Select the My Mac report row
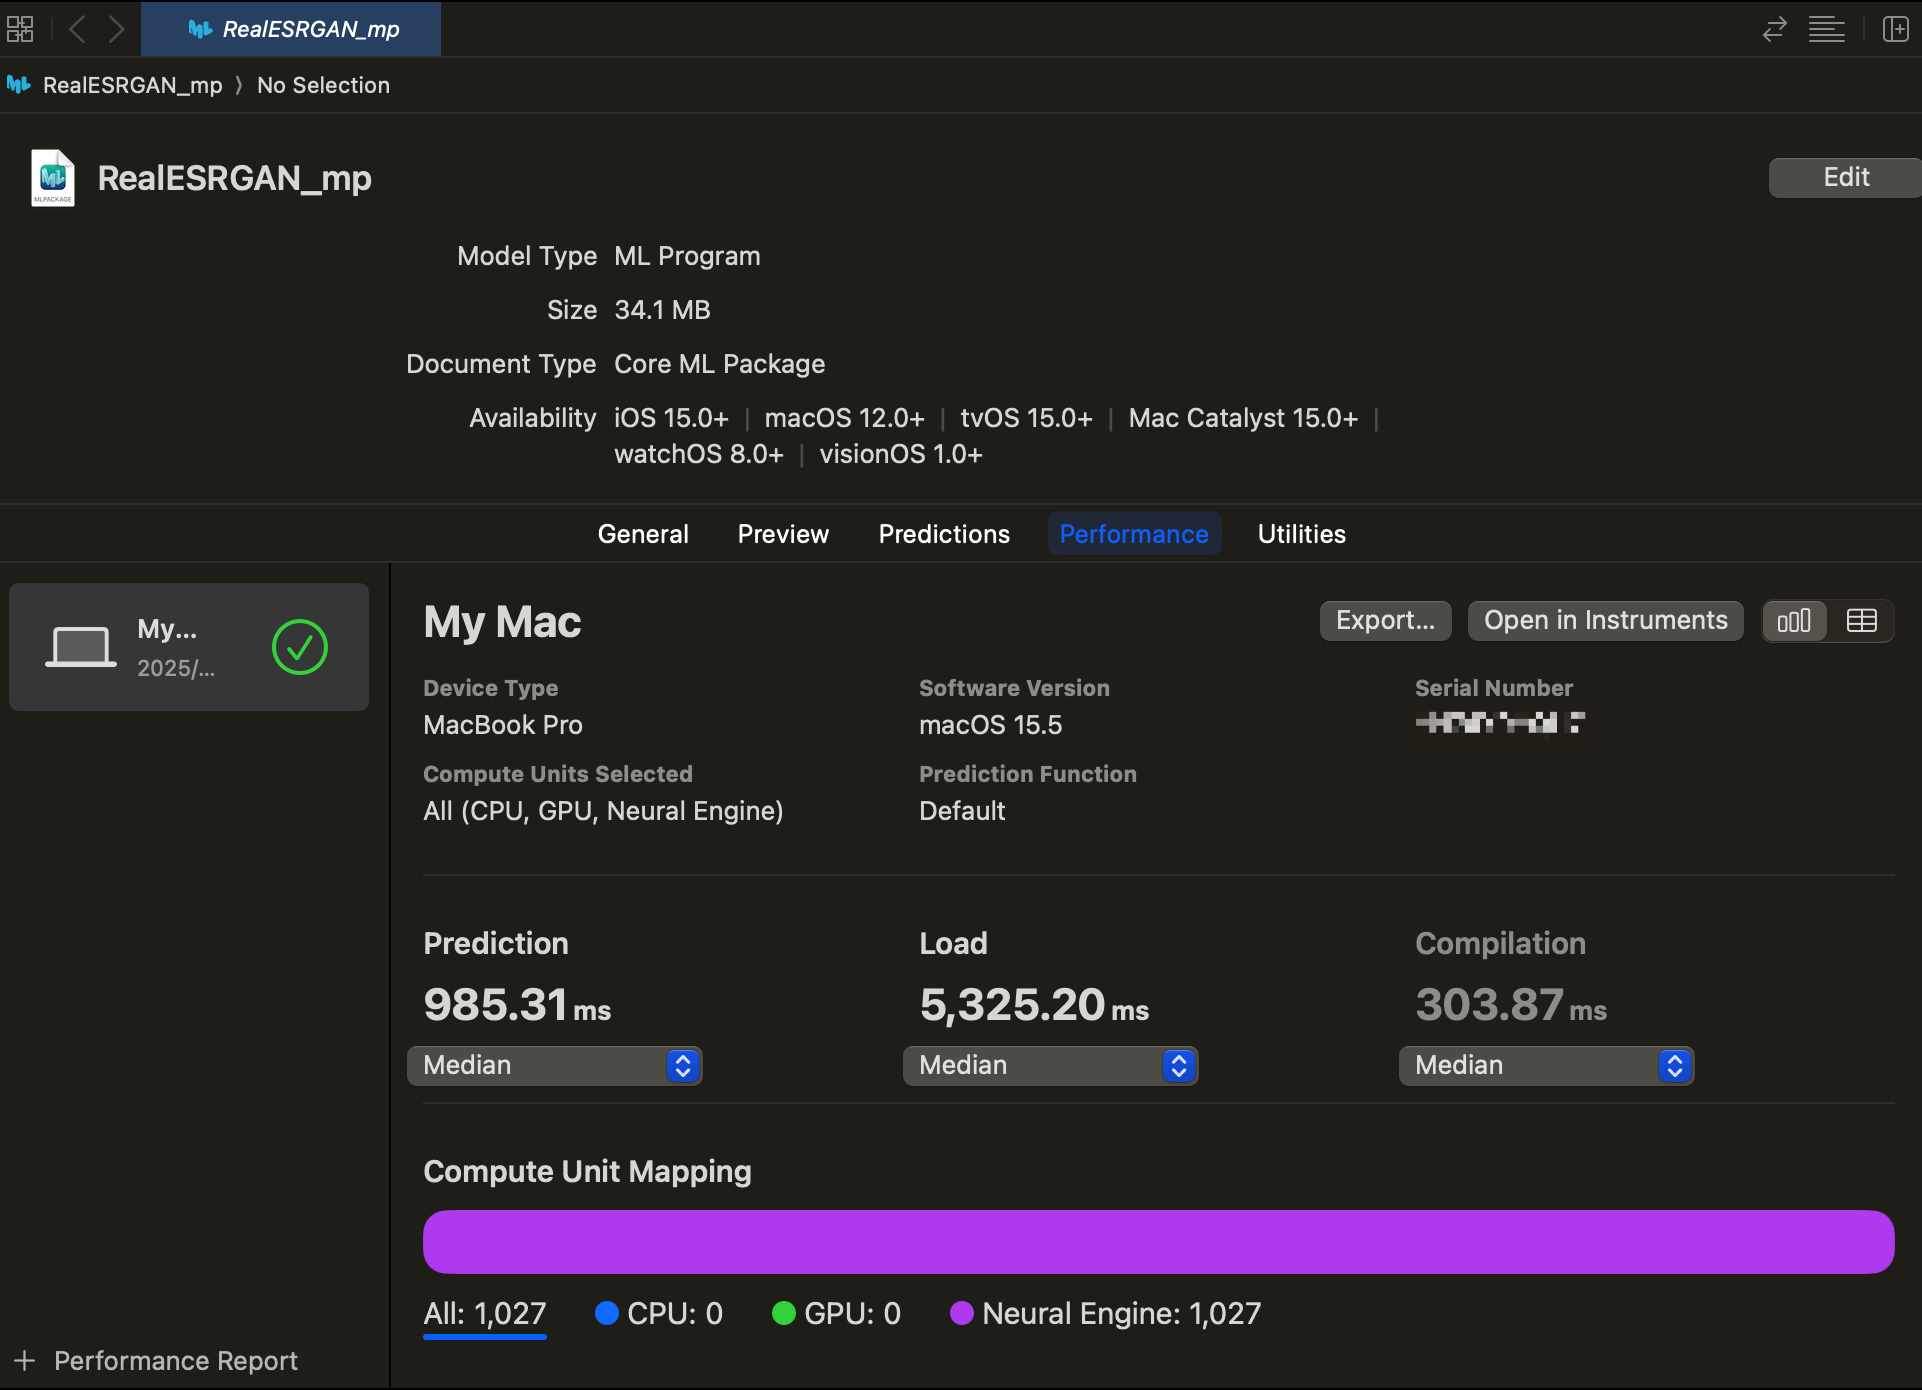The image size is (1922, 1390). click(189, 647)
